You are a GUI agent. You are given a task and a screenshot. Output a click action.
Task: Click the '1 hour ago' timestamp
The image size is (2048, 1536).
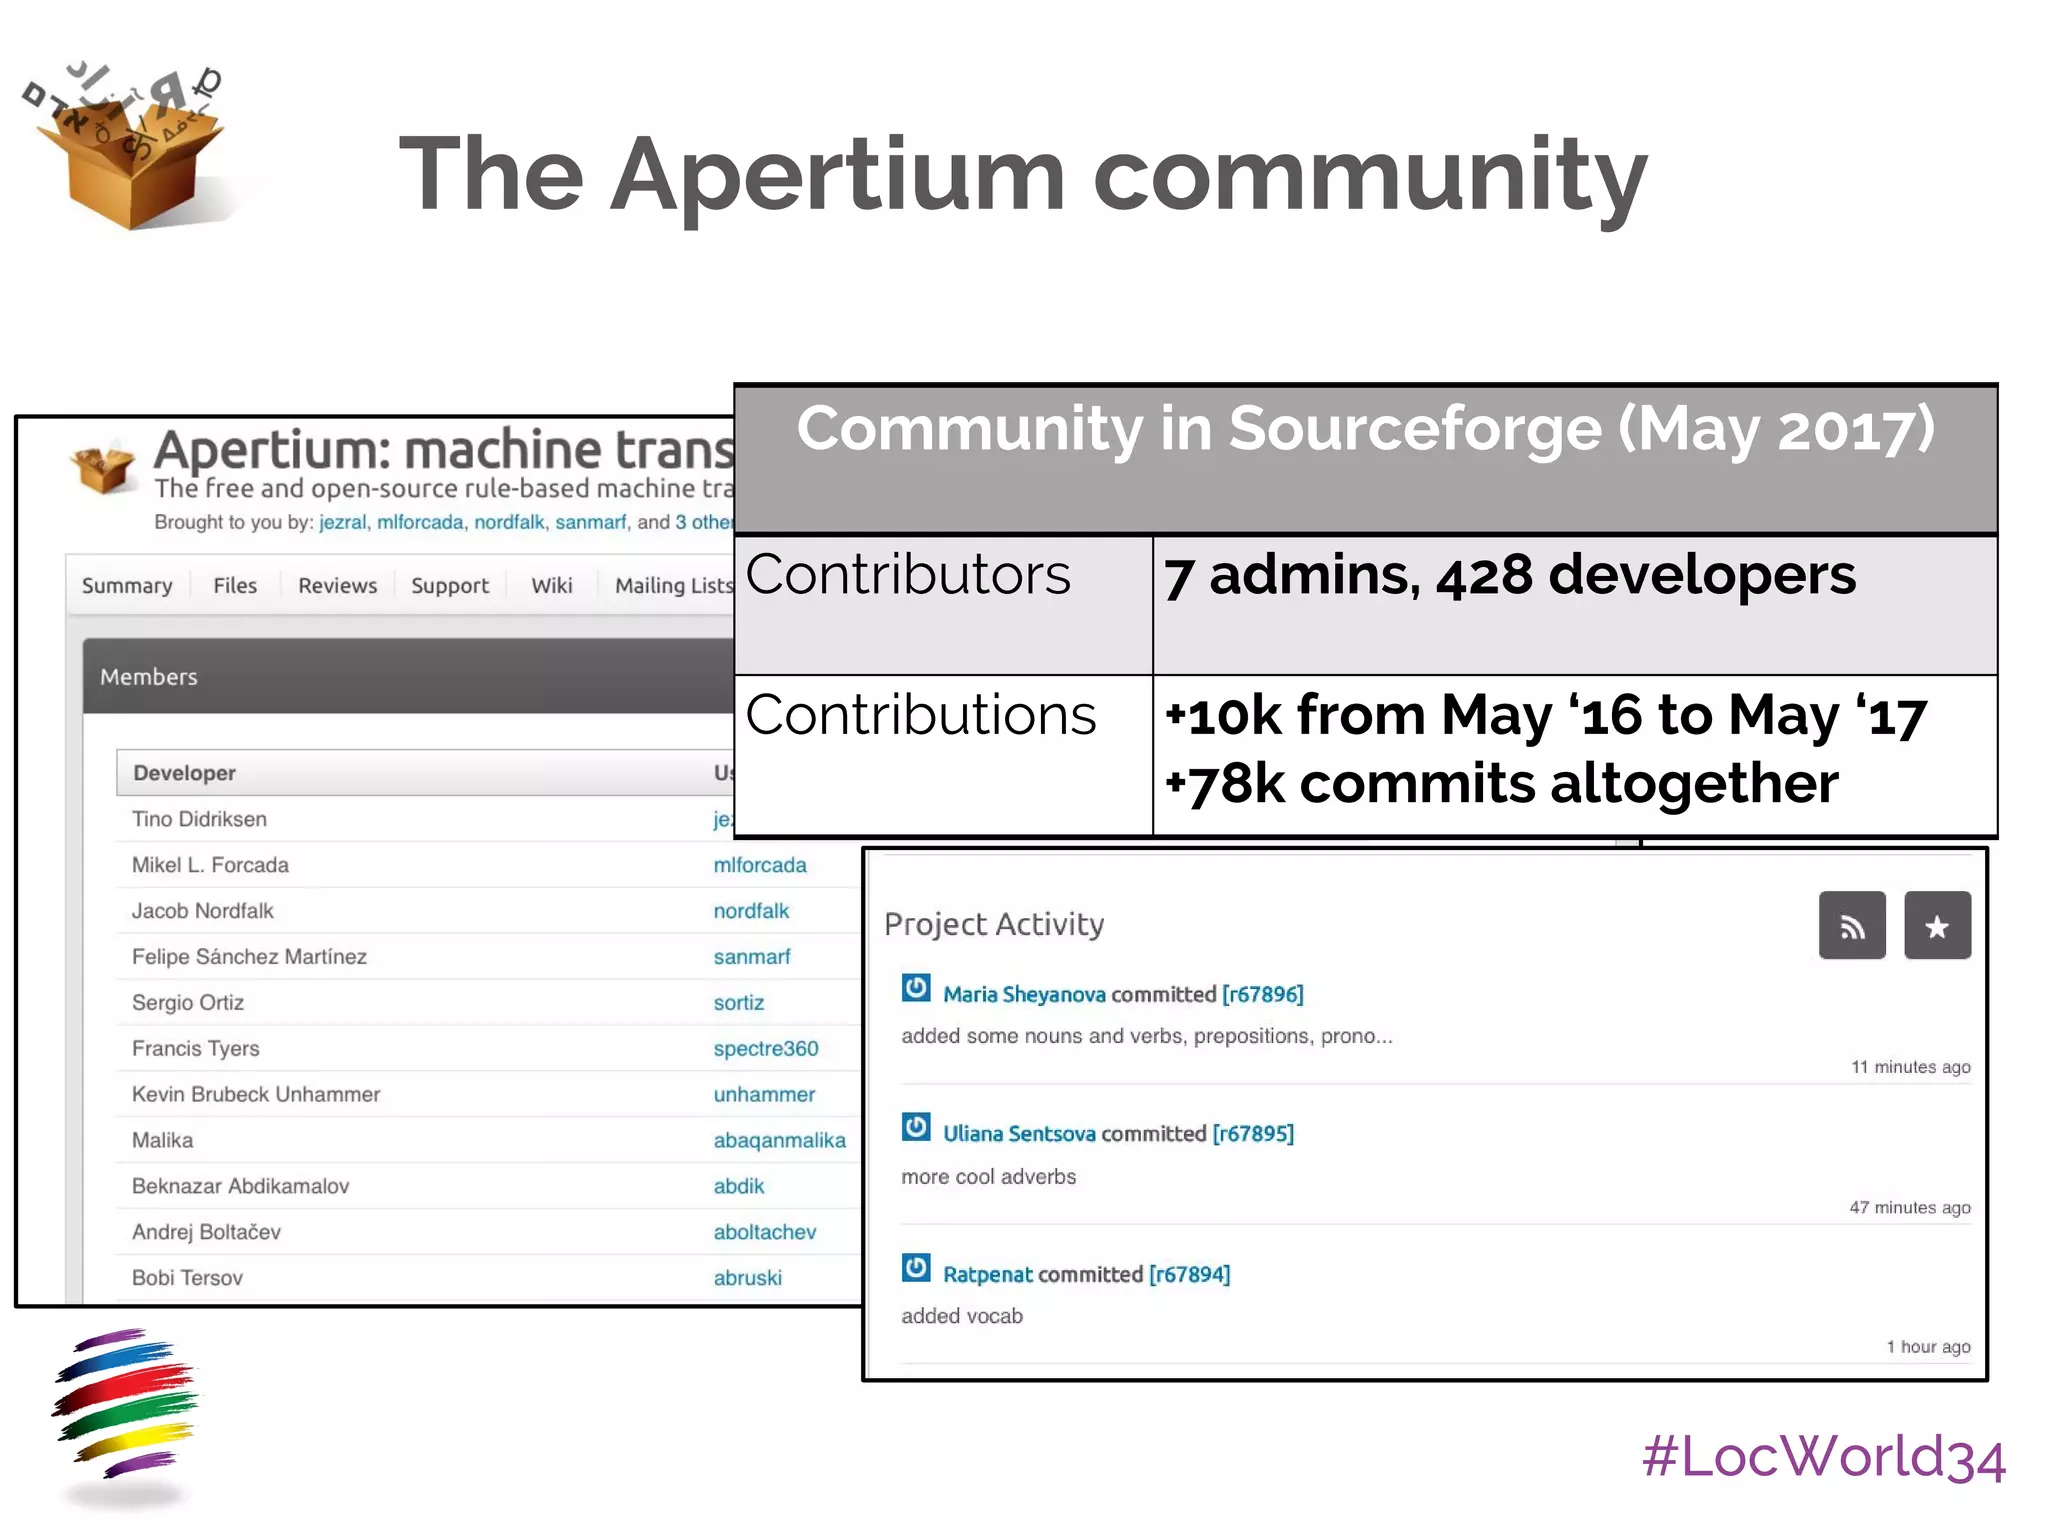[x=1928, y=1347]
